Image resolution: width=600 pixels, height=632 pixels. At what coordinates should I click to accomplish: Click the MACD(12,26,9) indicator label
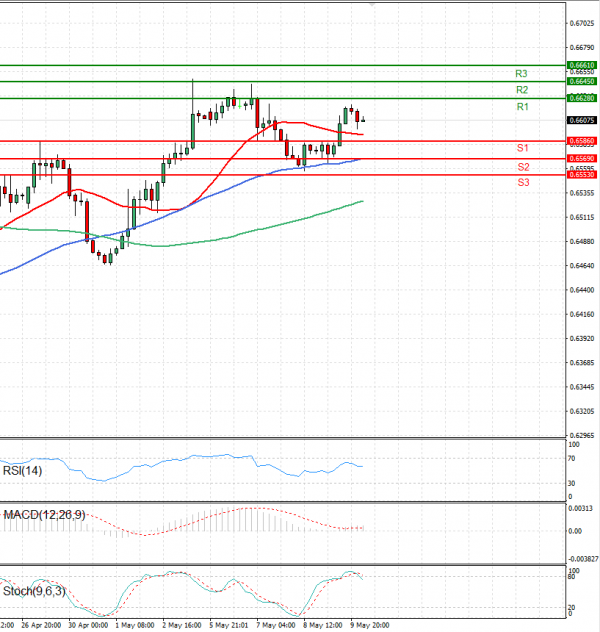[44, 515]
